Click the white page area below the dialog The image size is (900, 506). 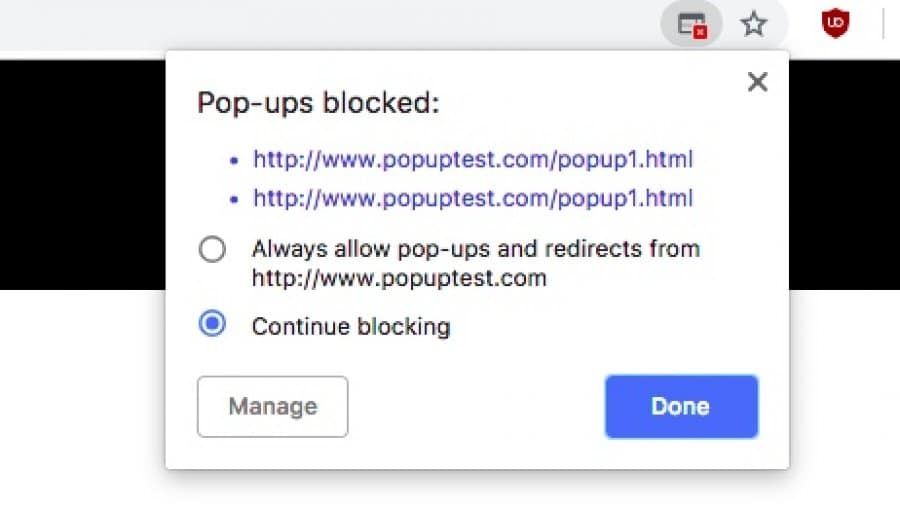pyautogui.click(x=450, y=488)
